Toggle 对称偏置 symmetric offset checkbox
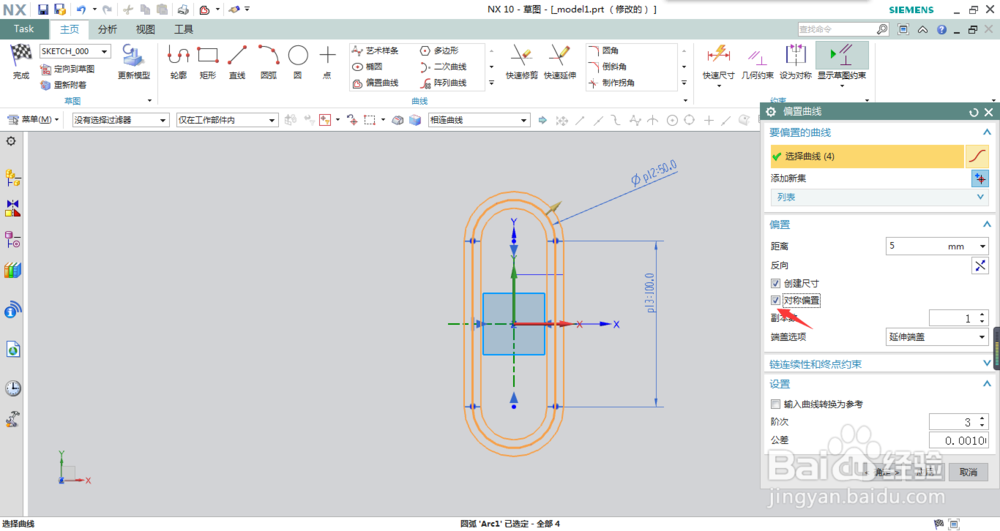The image size is (1000, 531). click(x=776, y=300)
